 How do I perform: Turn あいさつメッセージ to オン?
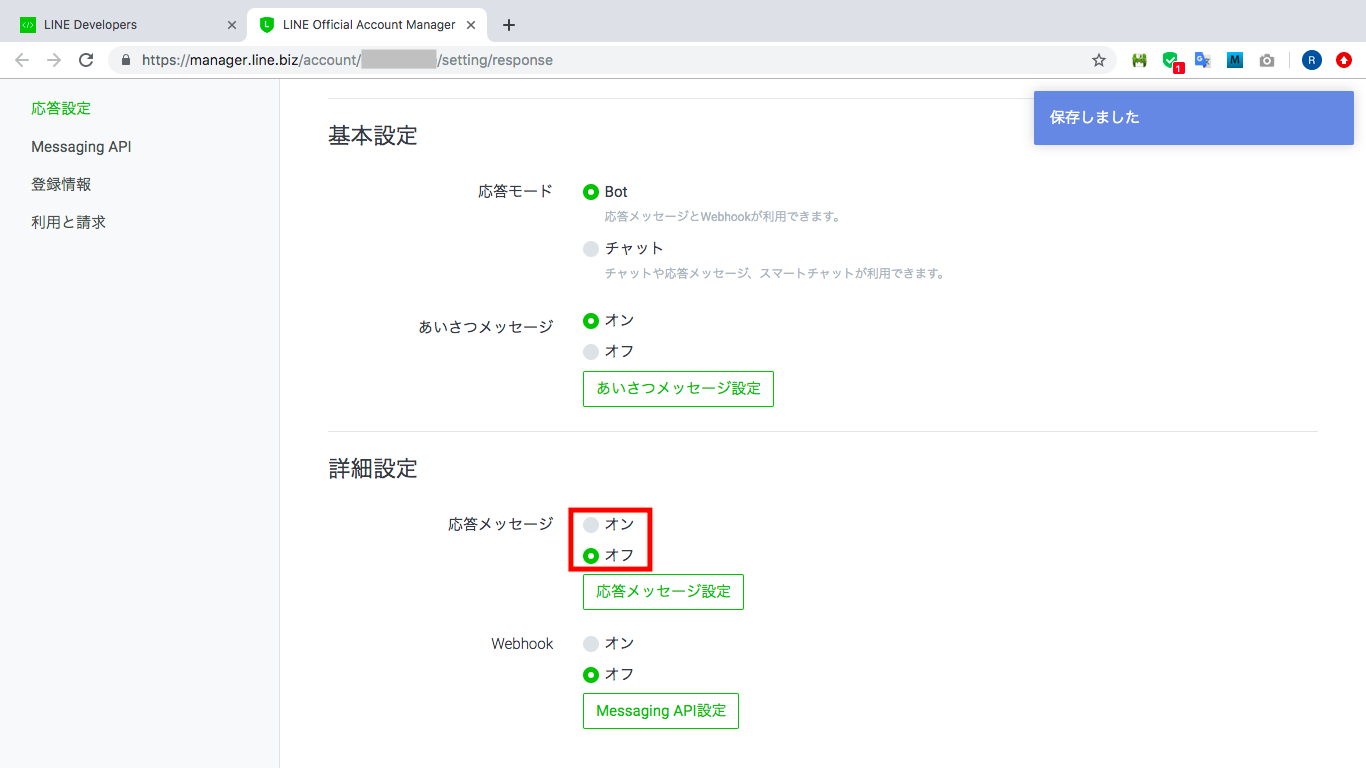point(591,321)
